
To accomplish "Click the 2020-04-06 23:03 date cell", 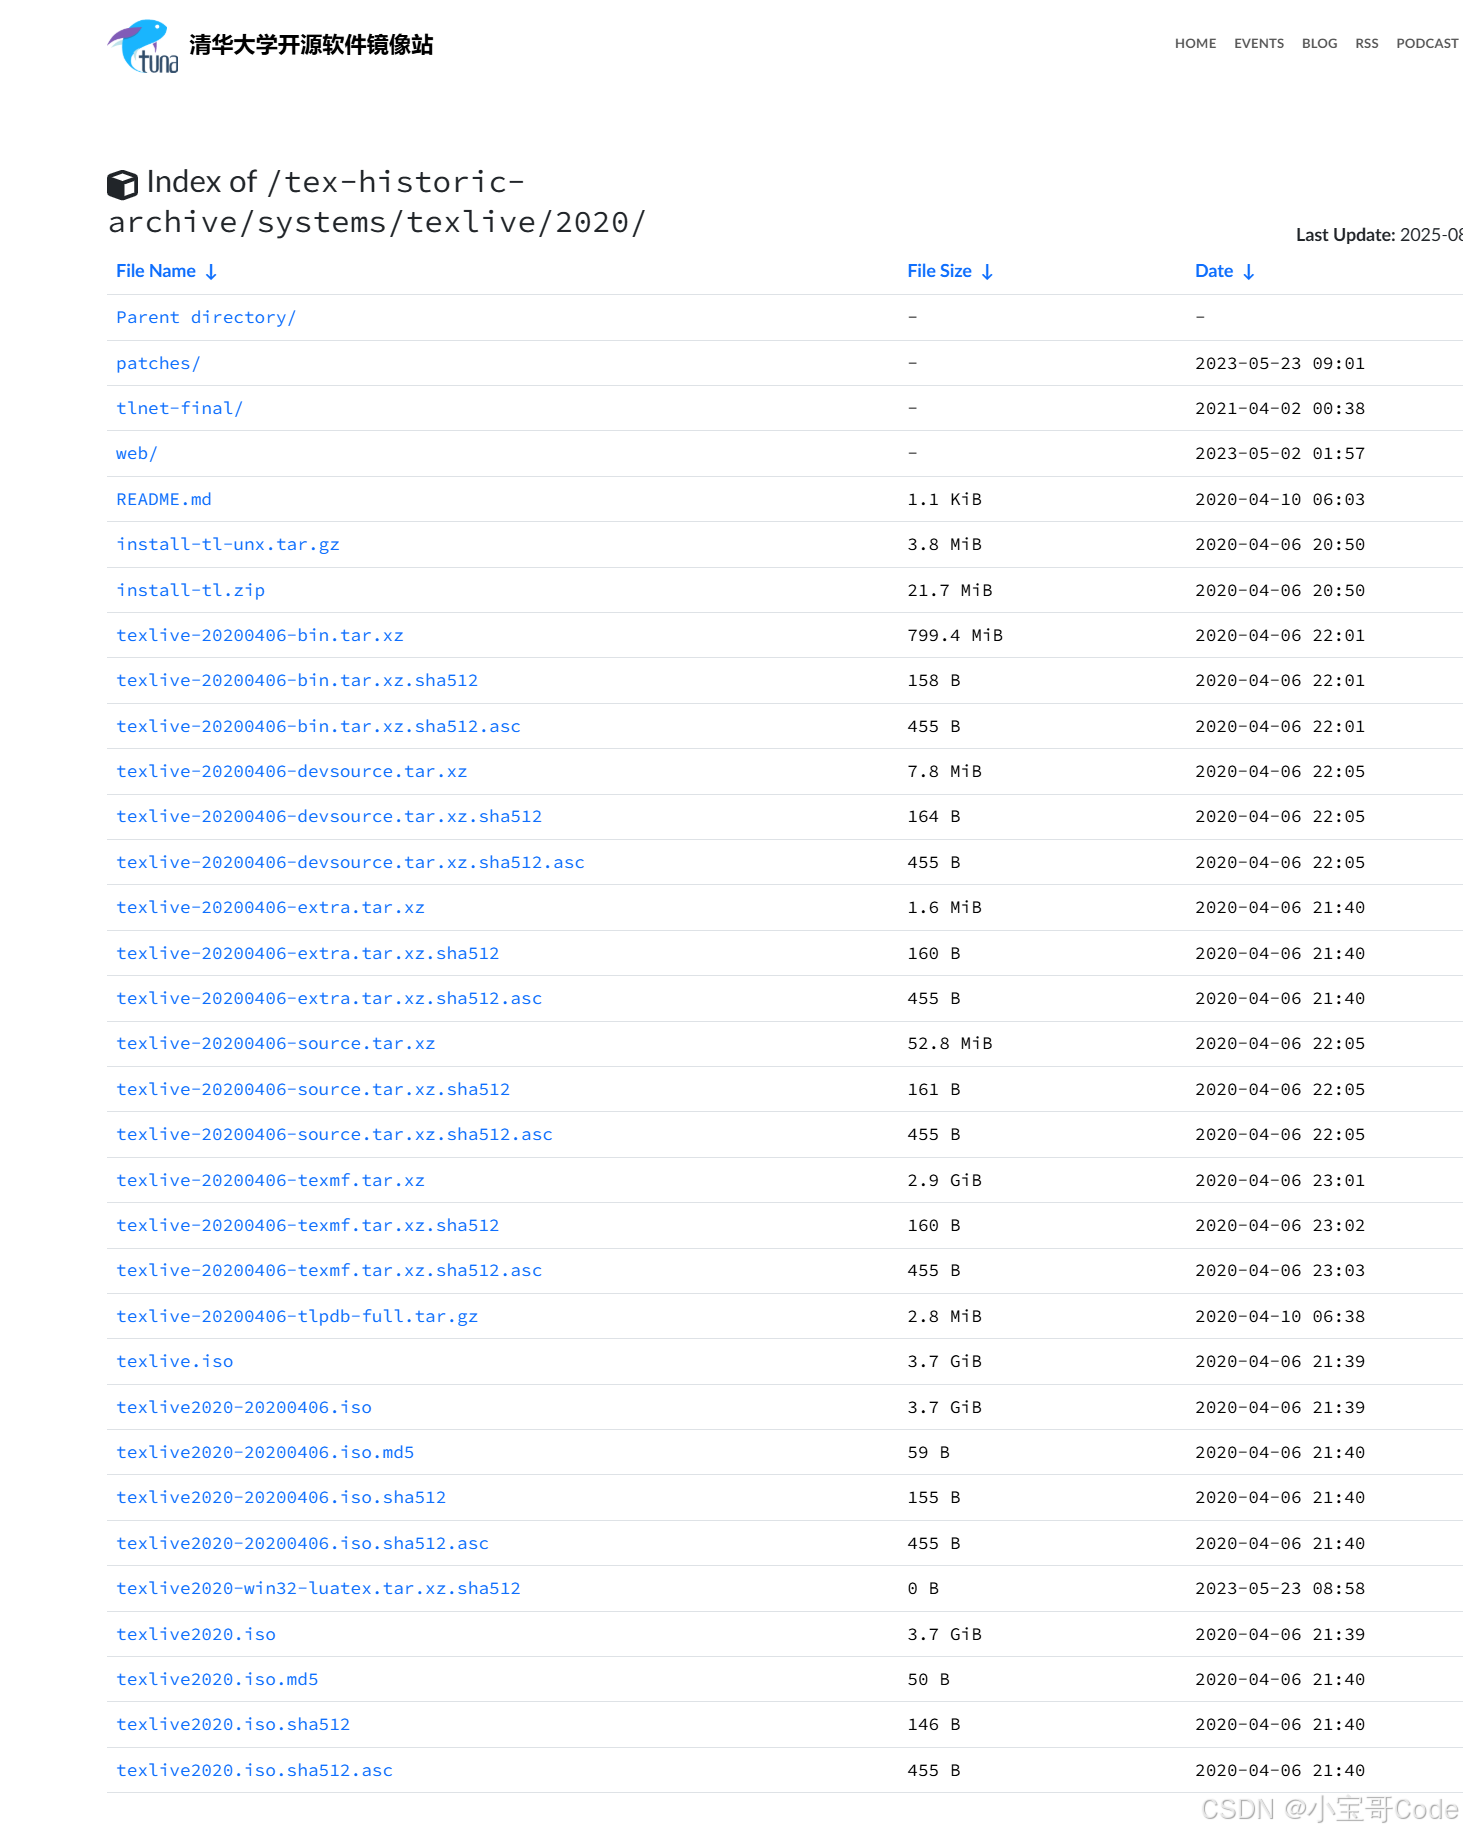I will [x=1280, y=1270].
